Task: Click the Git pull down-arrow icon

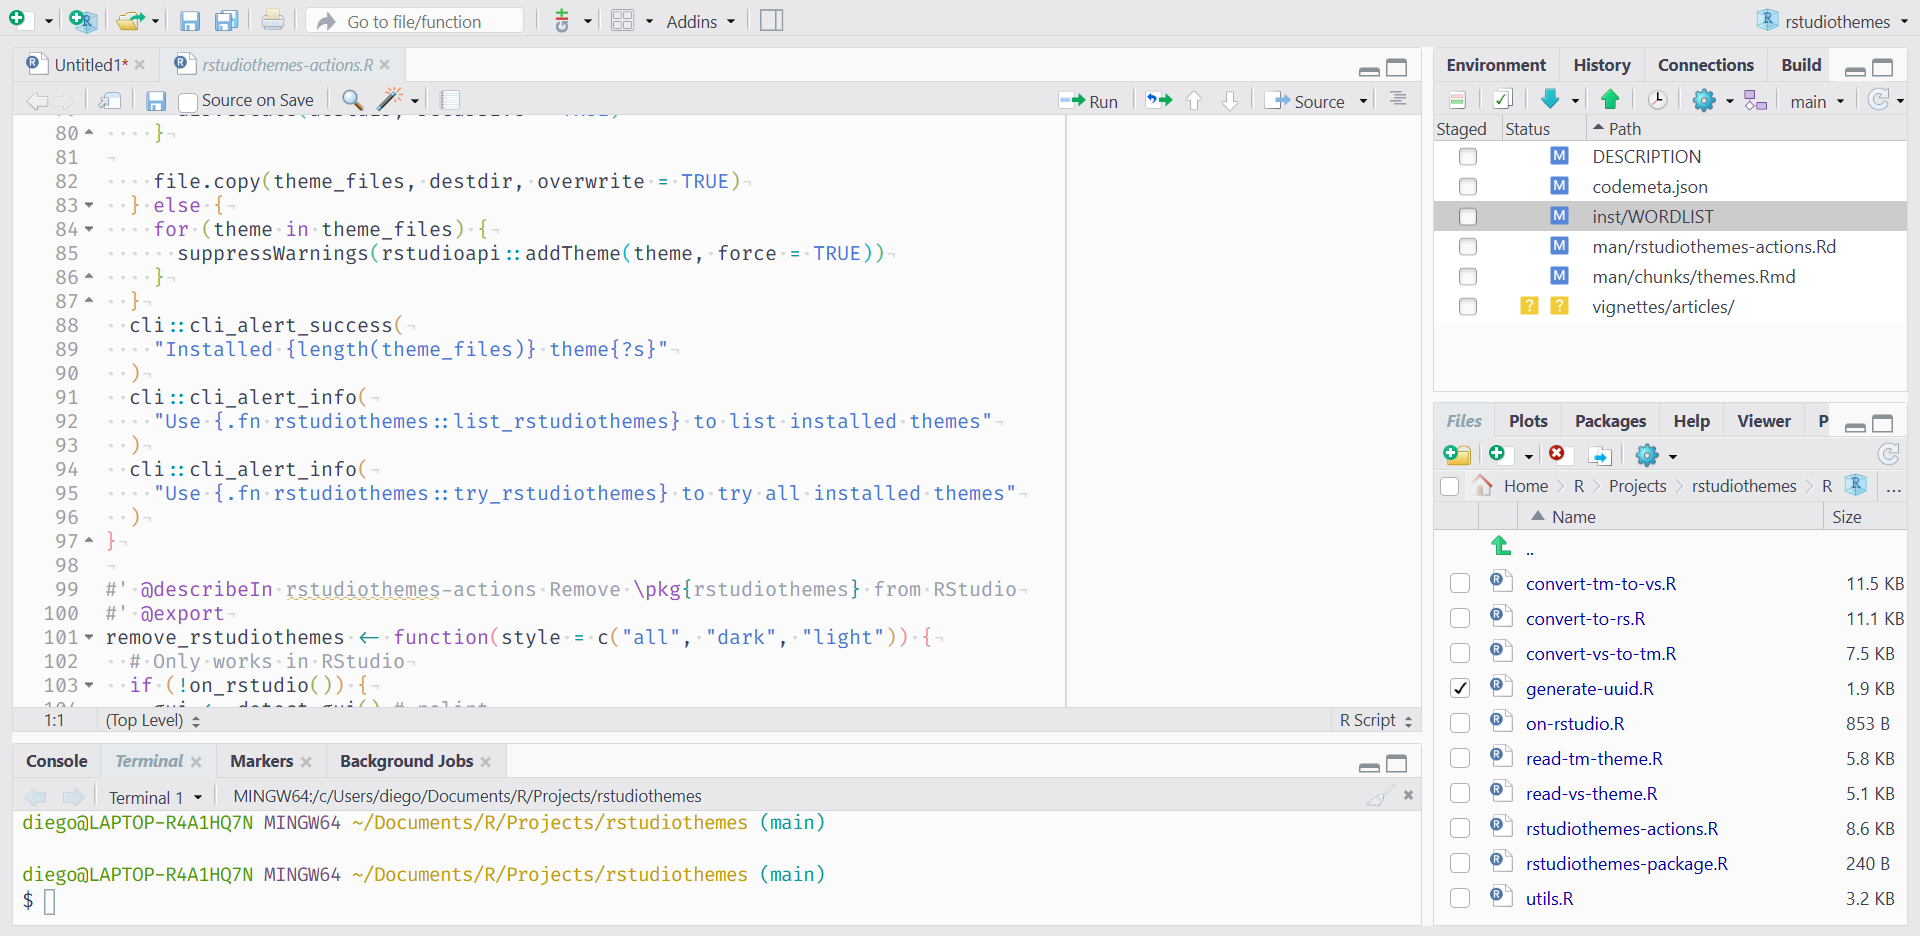Action: (1550, 99)
